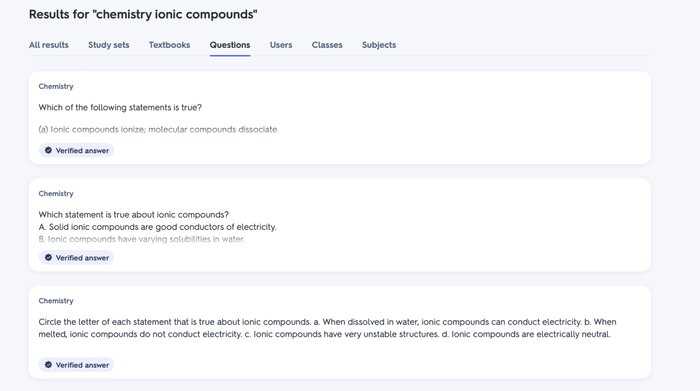This screenshot has width=700, height=391.
Task: Open the Classes tab
Action: (327, 45)
